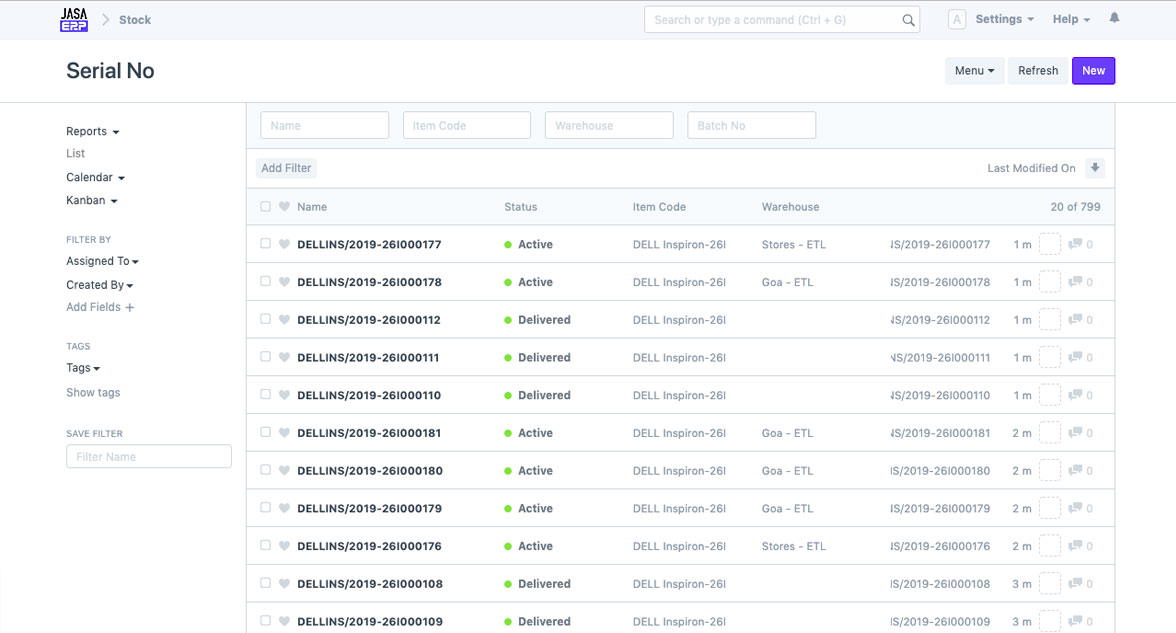Image resolution: width=1176 pixels, height=633 pixels.
Task: Click the notification bell icon
Action: point(1114,19)
